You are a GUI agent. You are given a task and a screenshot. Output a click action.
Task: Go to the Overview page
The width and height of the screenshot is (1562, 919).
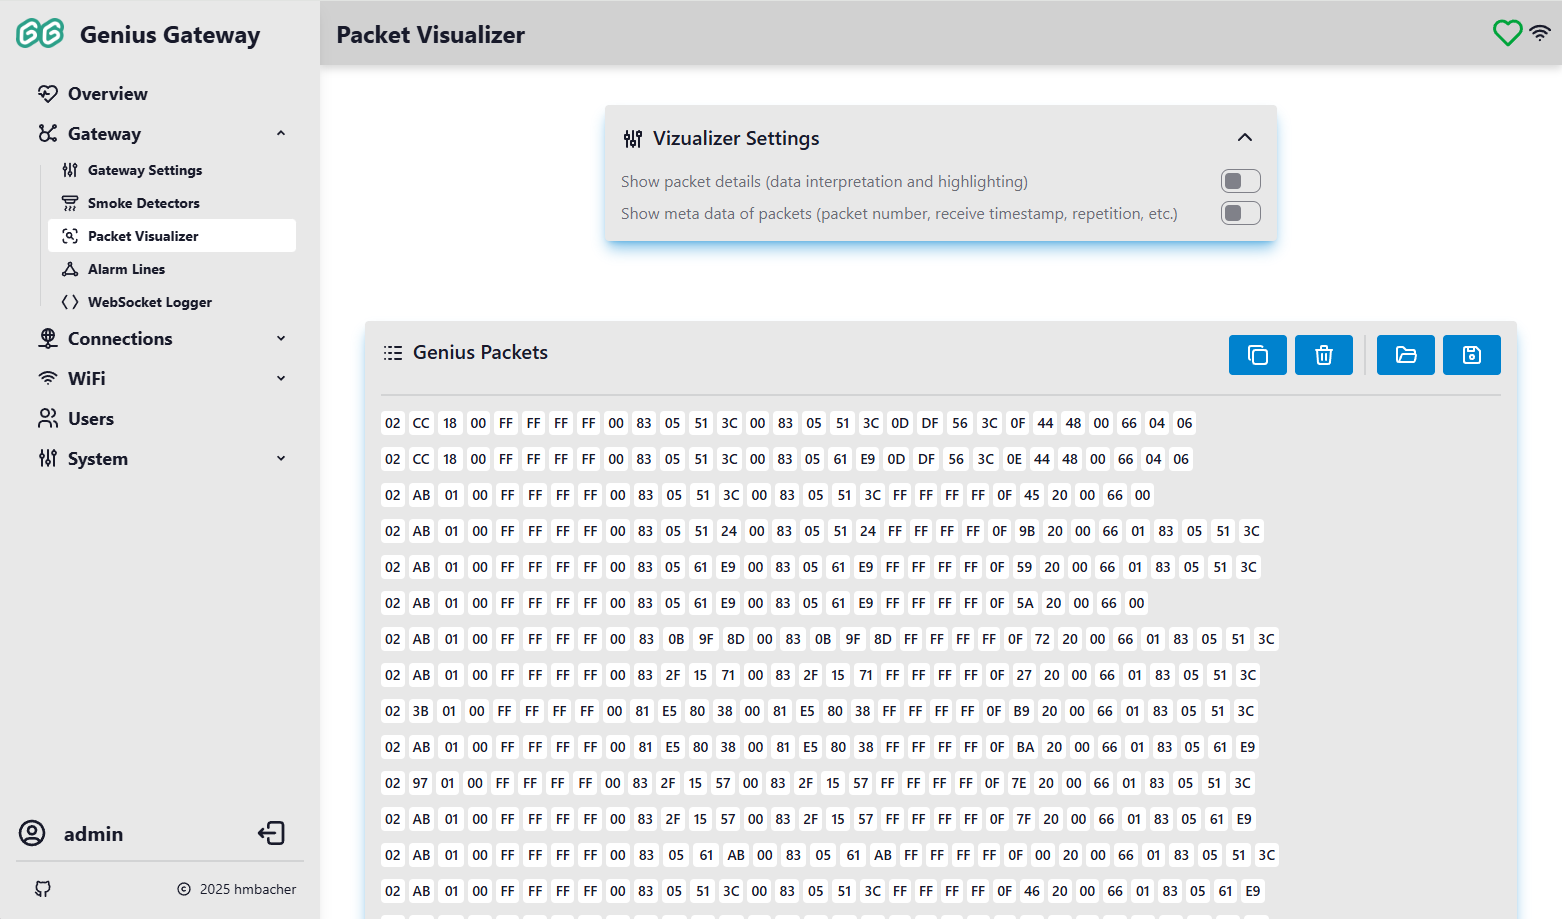[x=107, y=94]
